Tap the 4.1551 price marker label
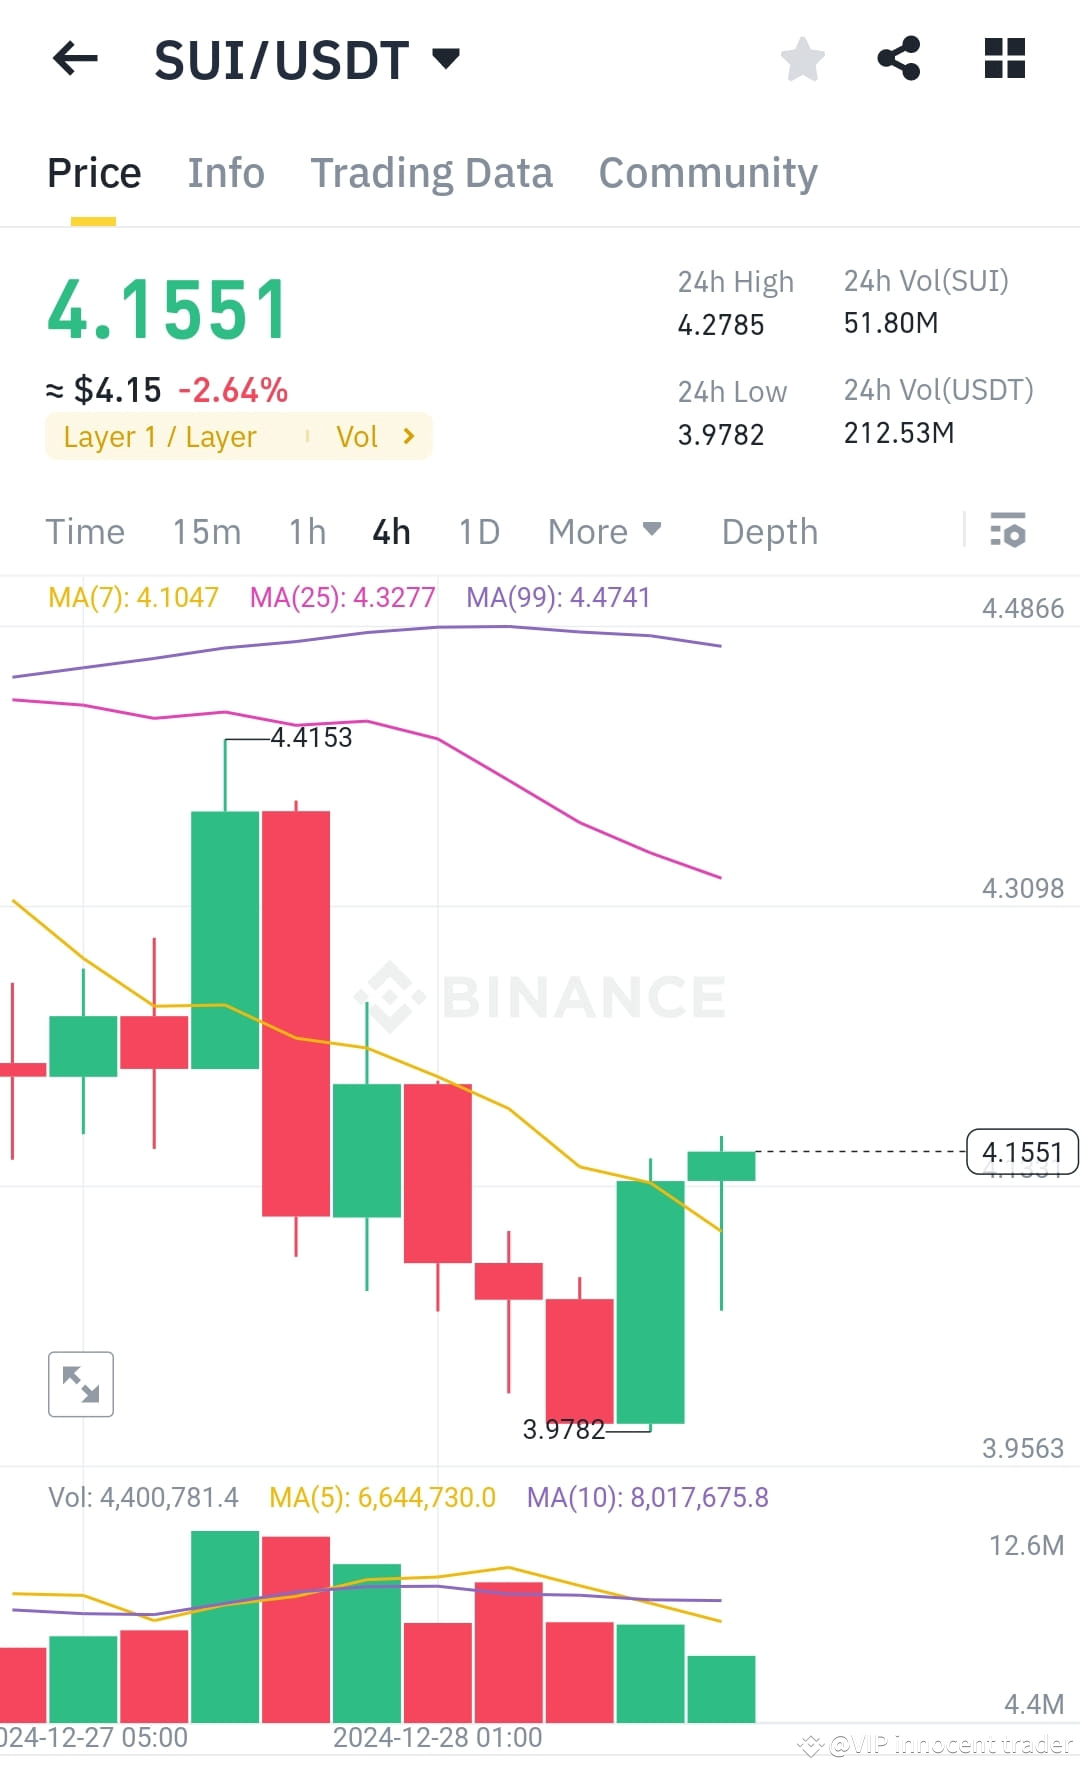This screenshot has height=1767, width=1080. tap(1022, 1151)
